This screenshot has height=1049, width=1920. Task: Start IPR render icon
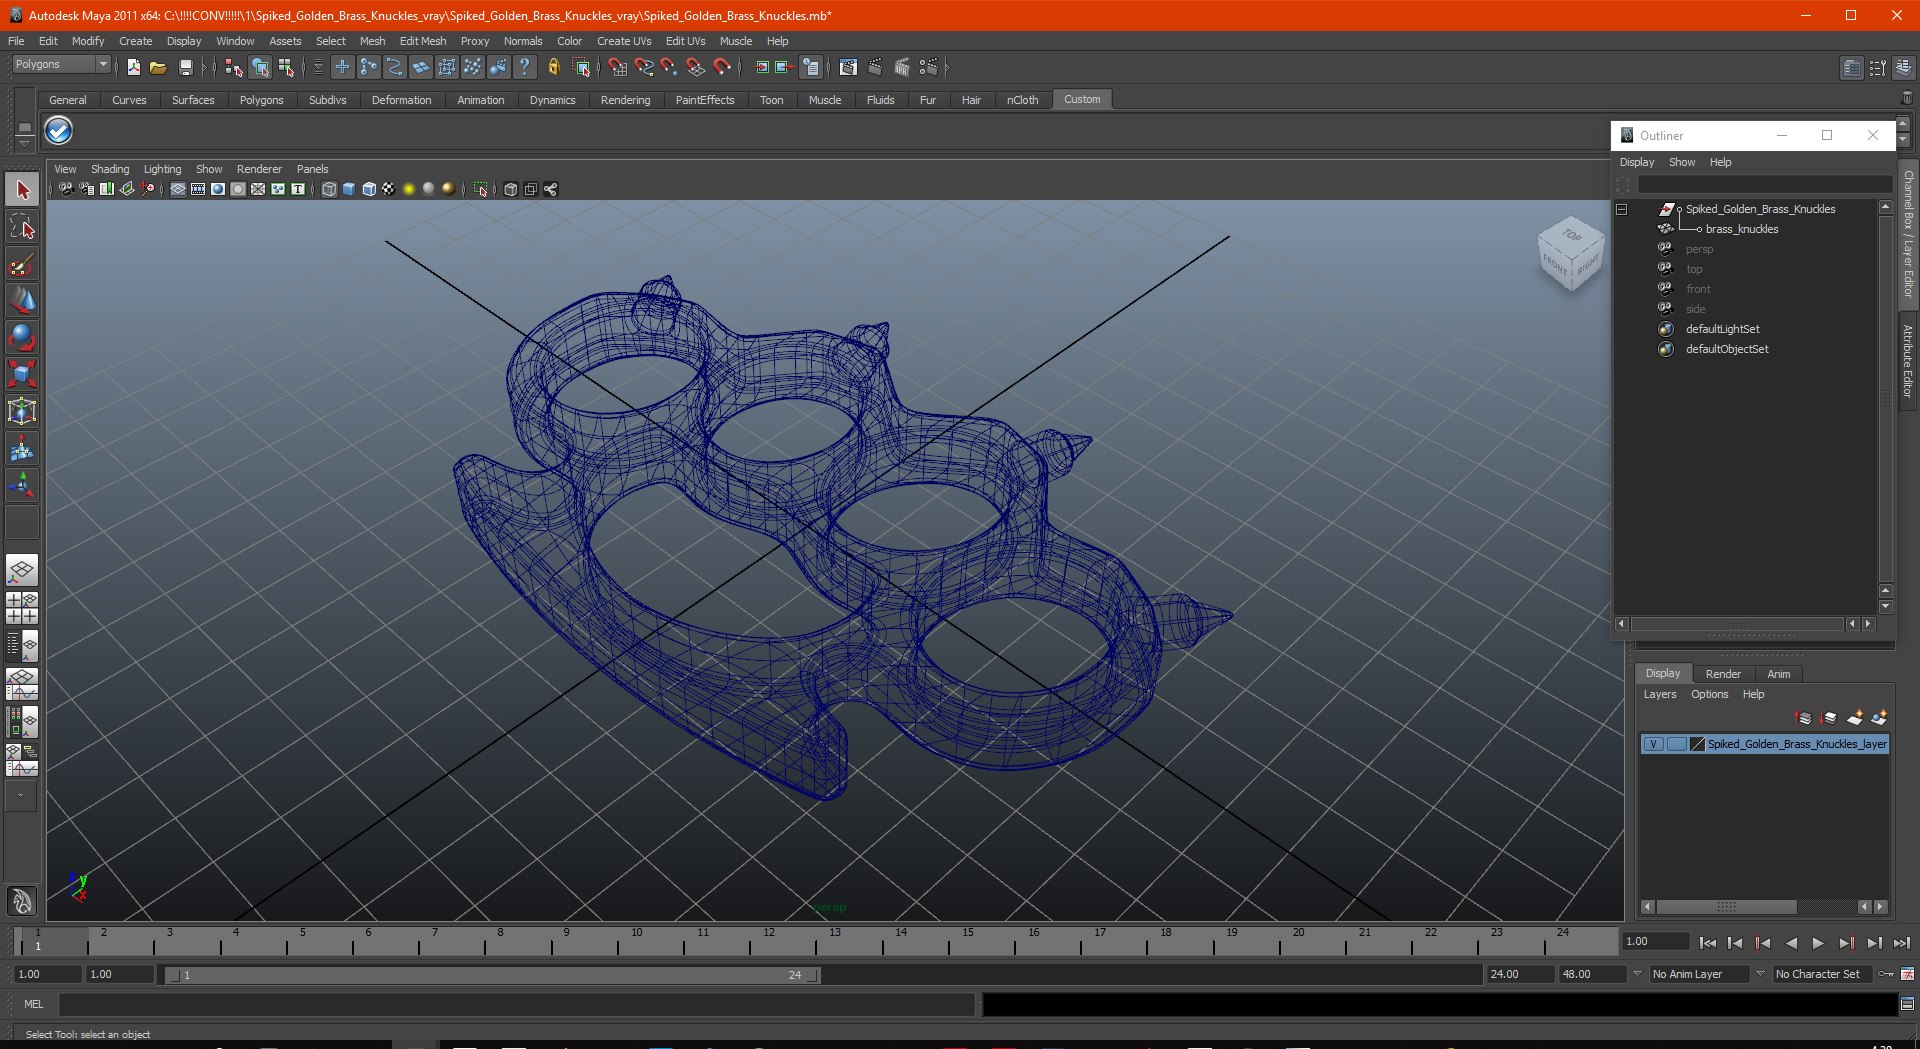tap(902, 67)
